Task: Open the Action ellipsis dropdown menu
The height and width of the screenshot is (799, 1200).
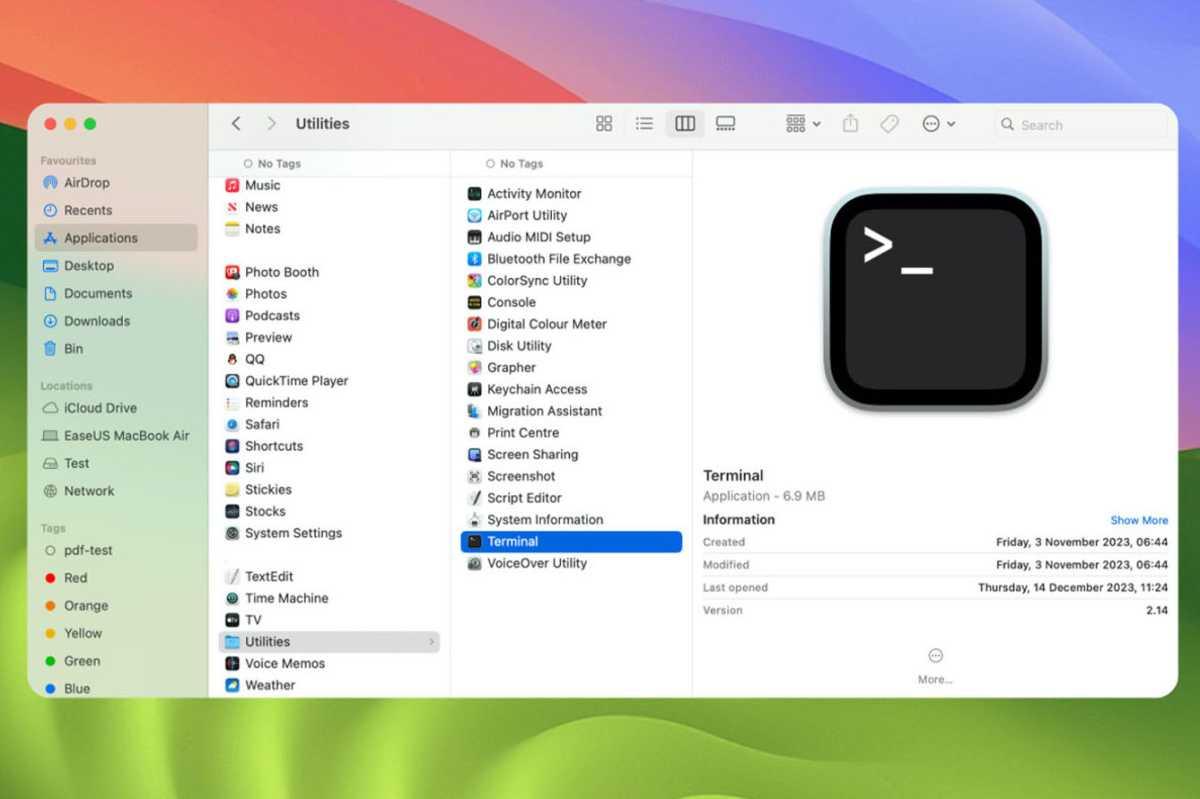Action: pyautogui.click(x=938, y=124)
